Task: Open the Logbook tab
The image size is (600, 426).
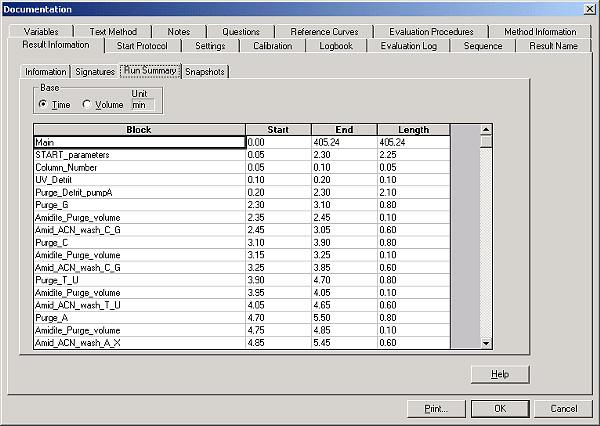Action: point(336,46)
